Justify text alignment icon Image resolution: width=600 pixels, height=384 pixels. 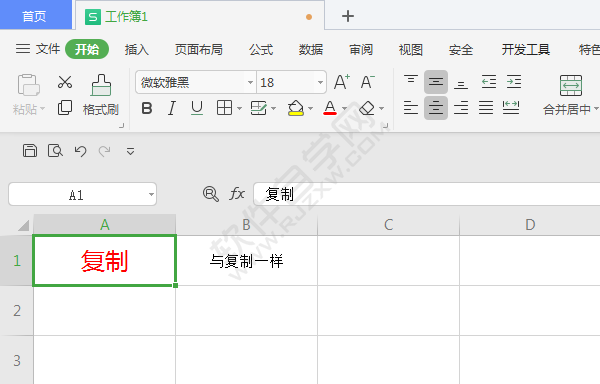coord(486,108)
